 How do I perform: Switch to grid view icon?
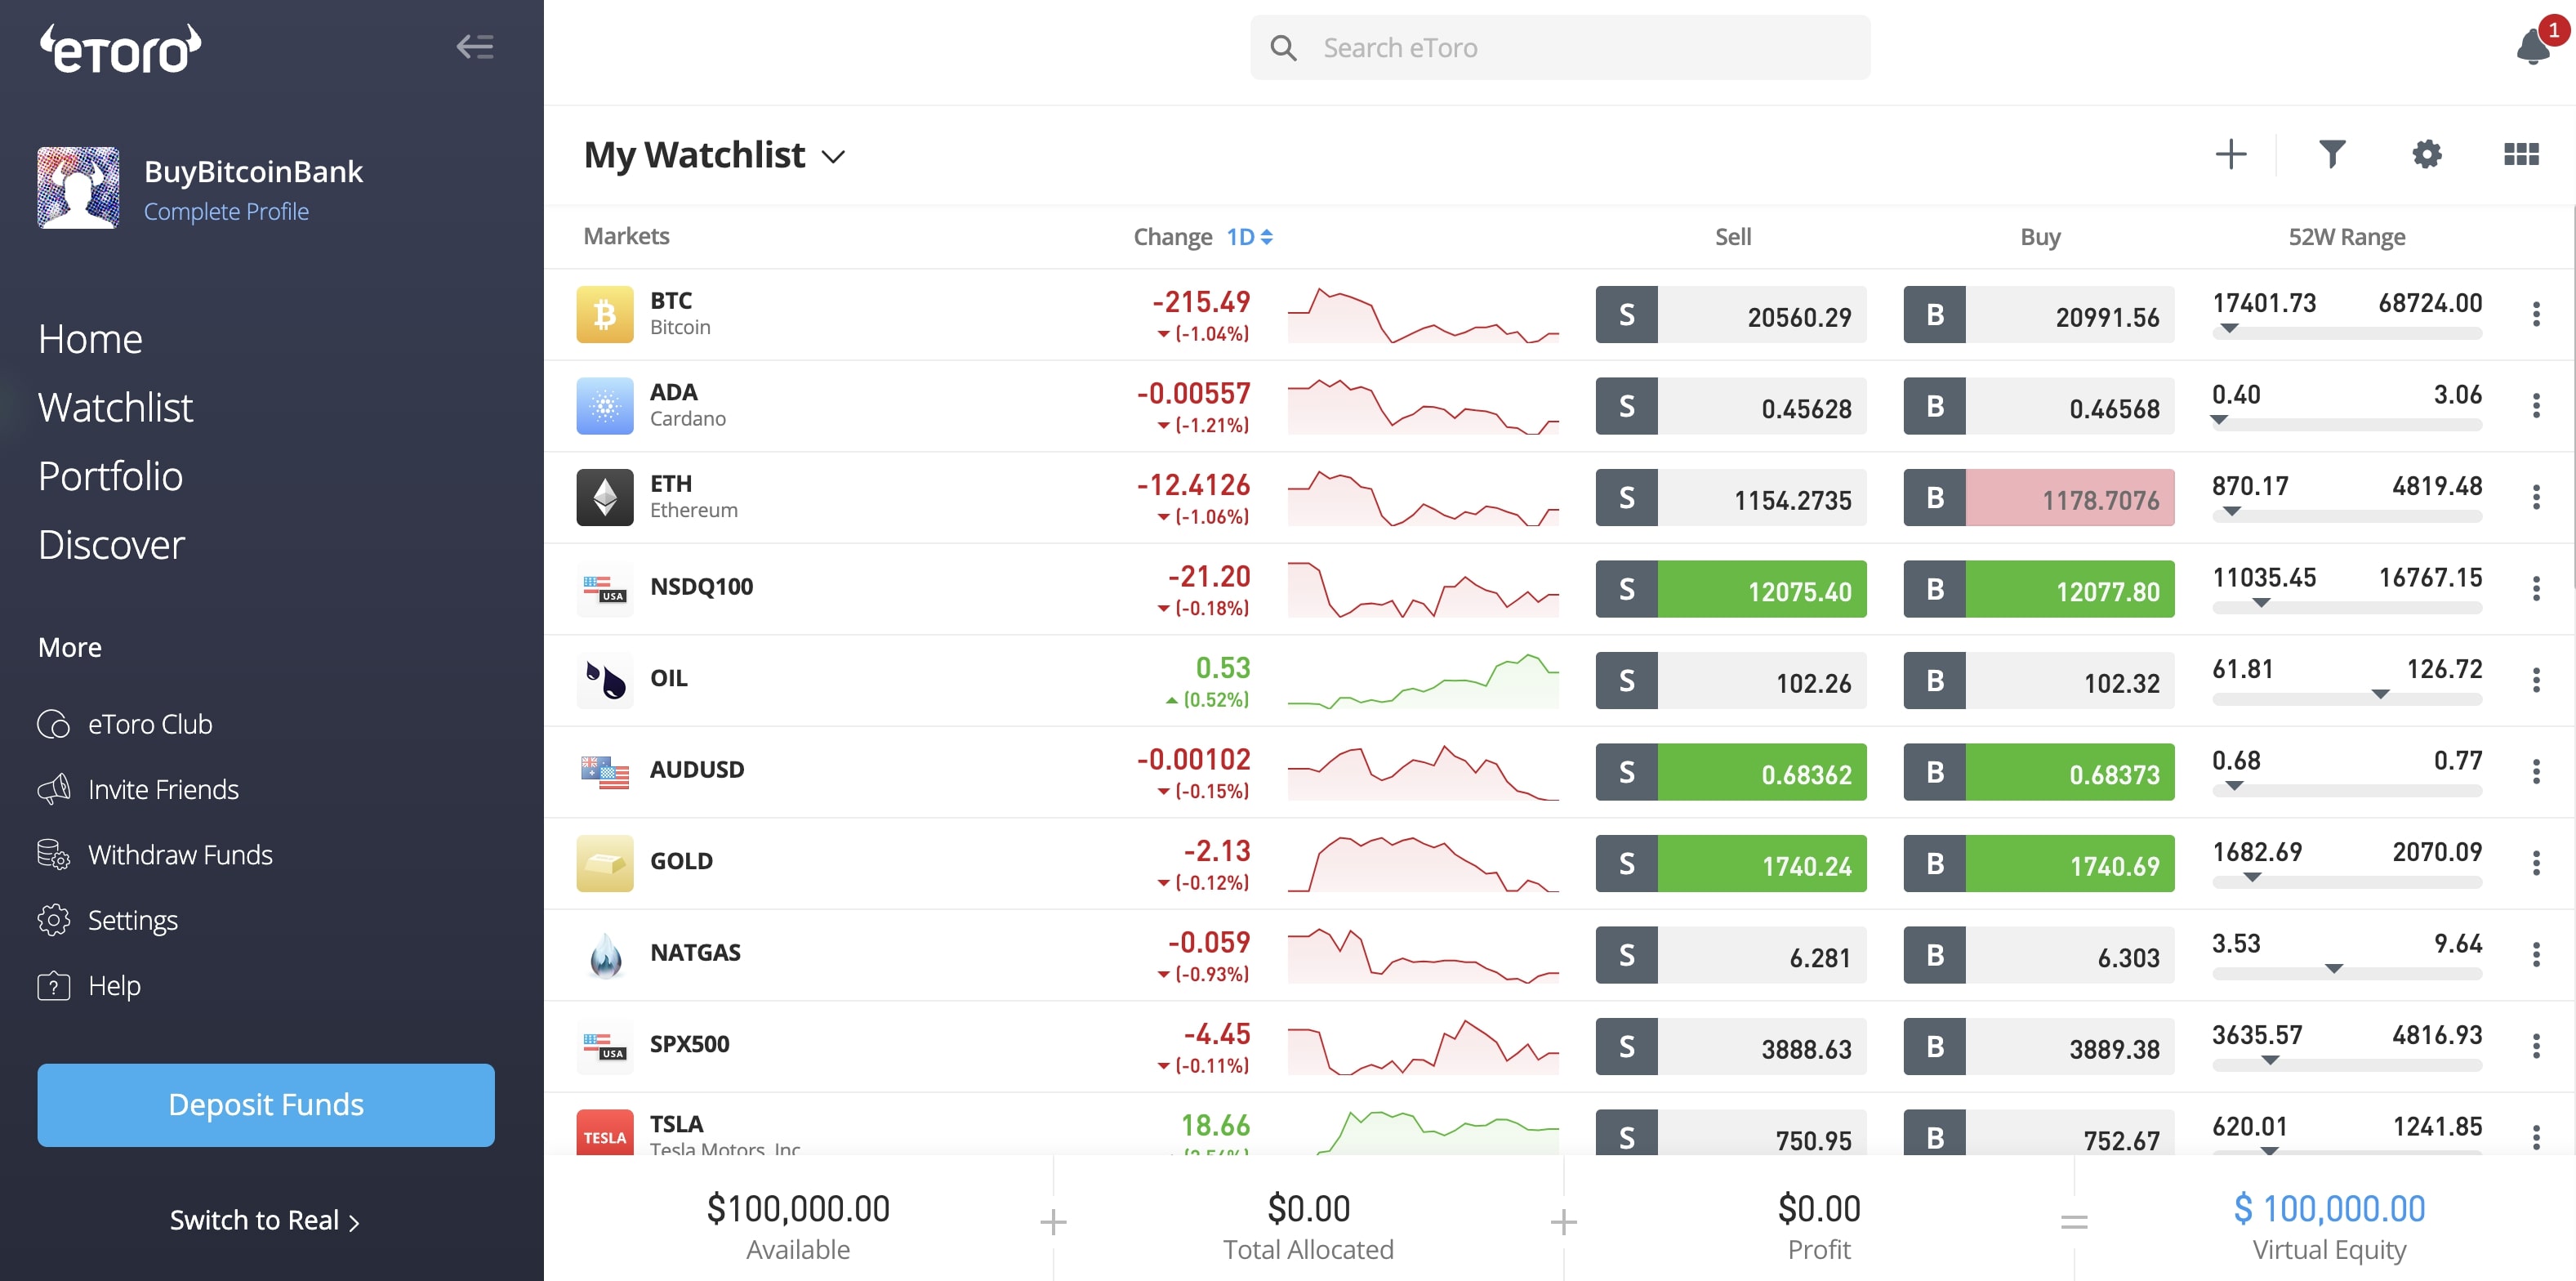2521,154
